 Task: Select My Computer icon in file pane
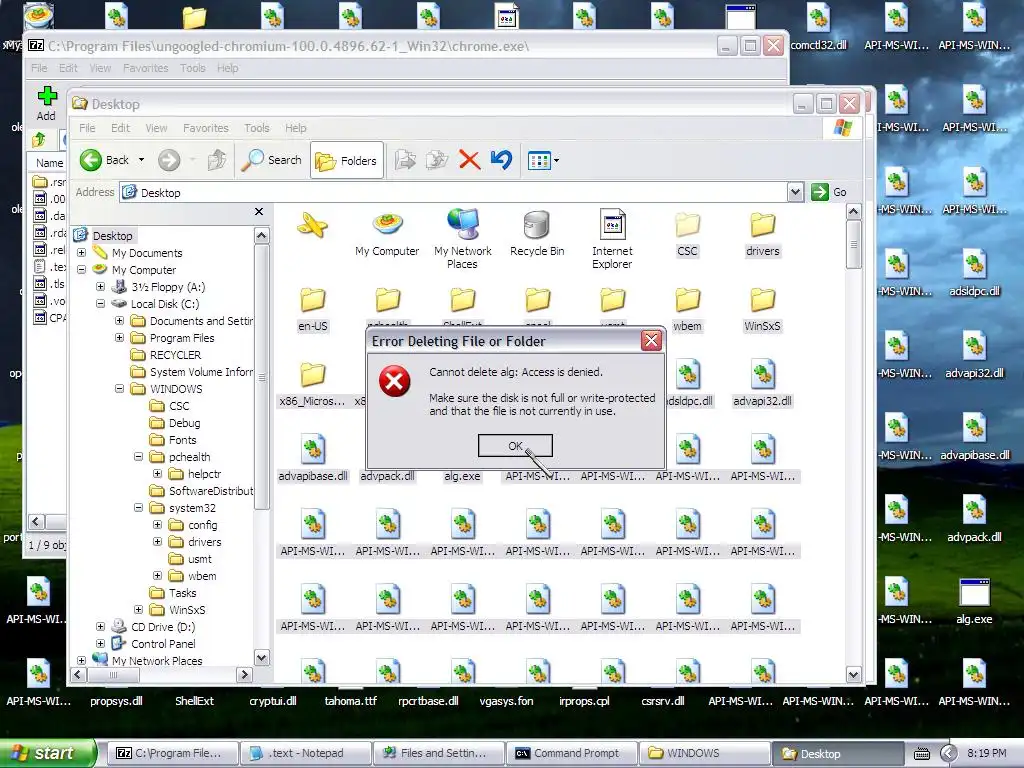click(387, 234)
